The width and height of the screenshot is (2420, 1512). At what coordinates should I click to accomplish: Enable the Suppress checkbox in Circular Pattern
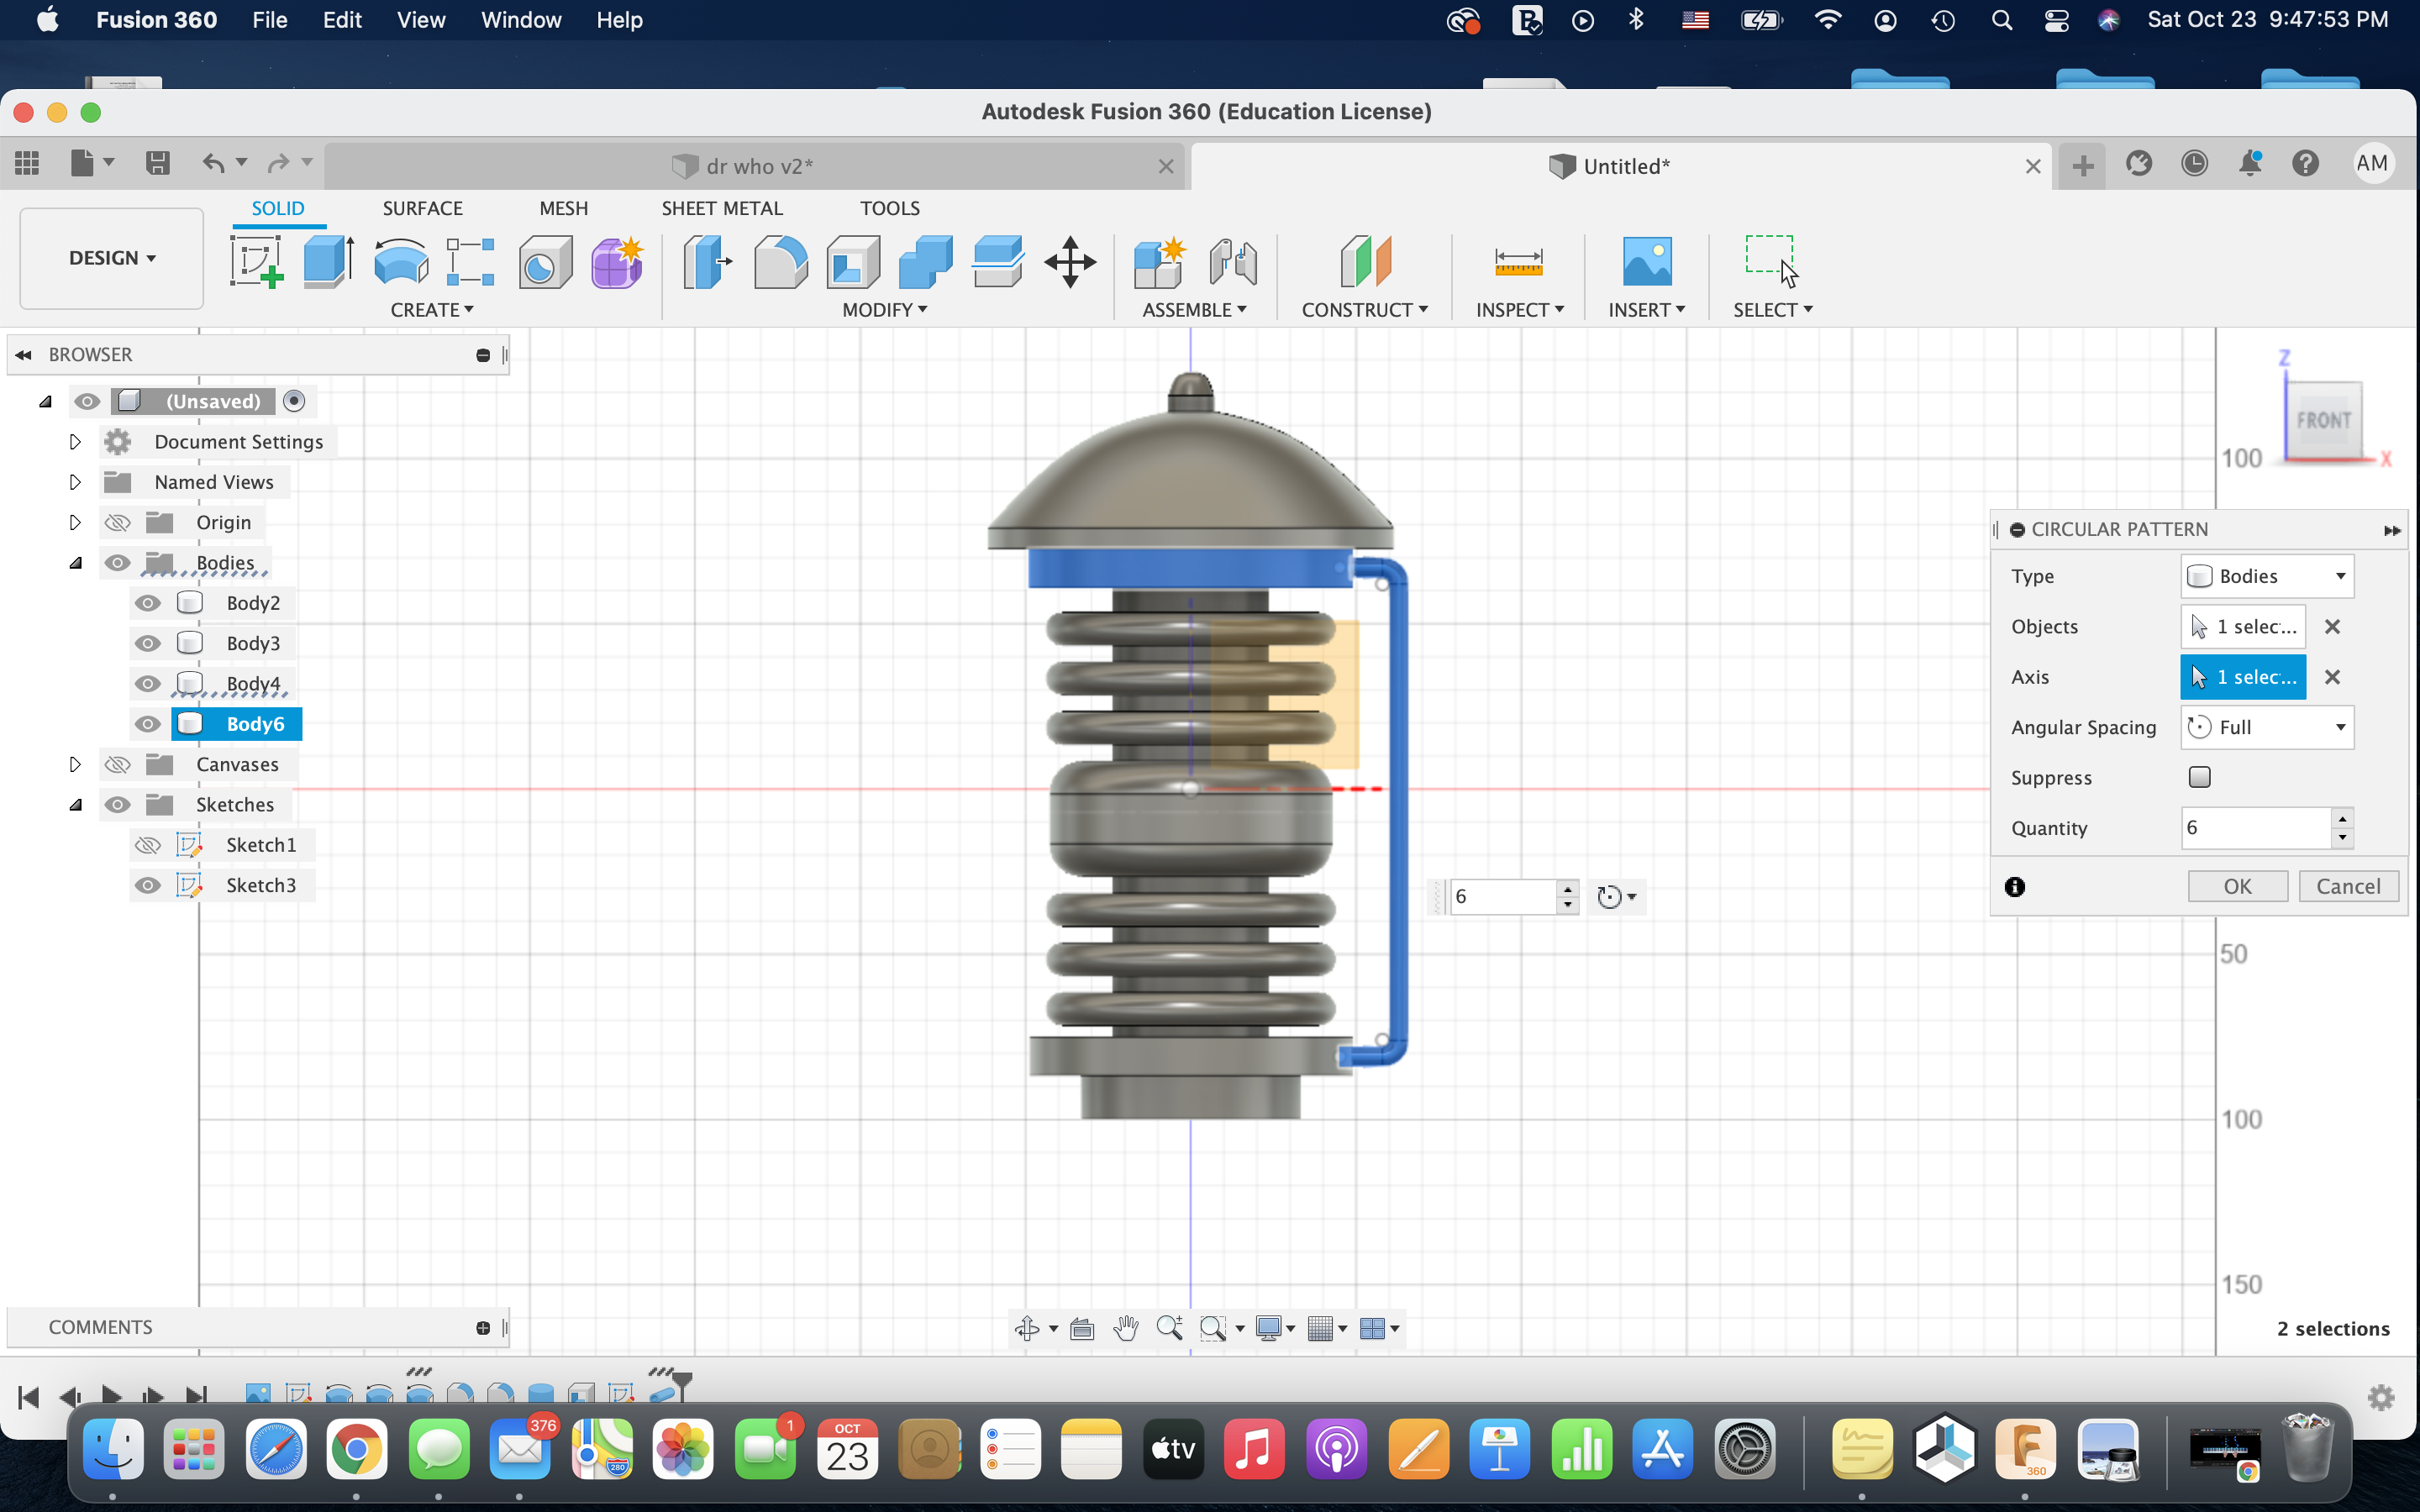point(2199,777)
